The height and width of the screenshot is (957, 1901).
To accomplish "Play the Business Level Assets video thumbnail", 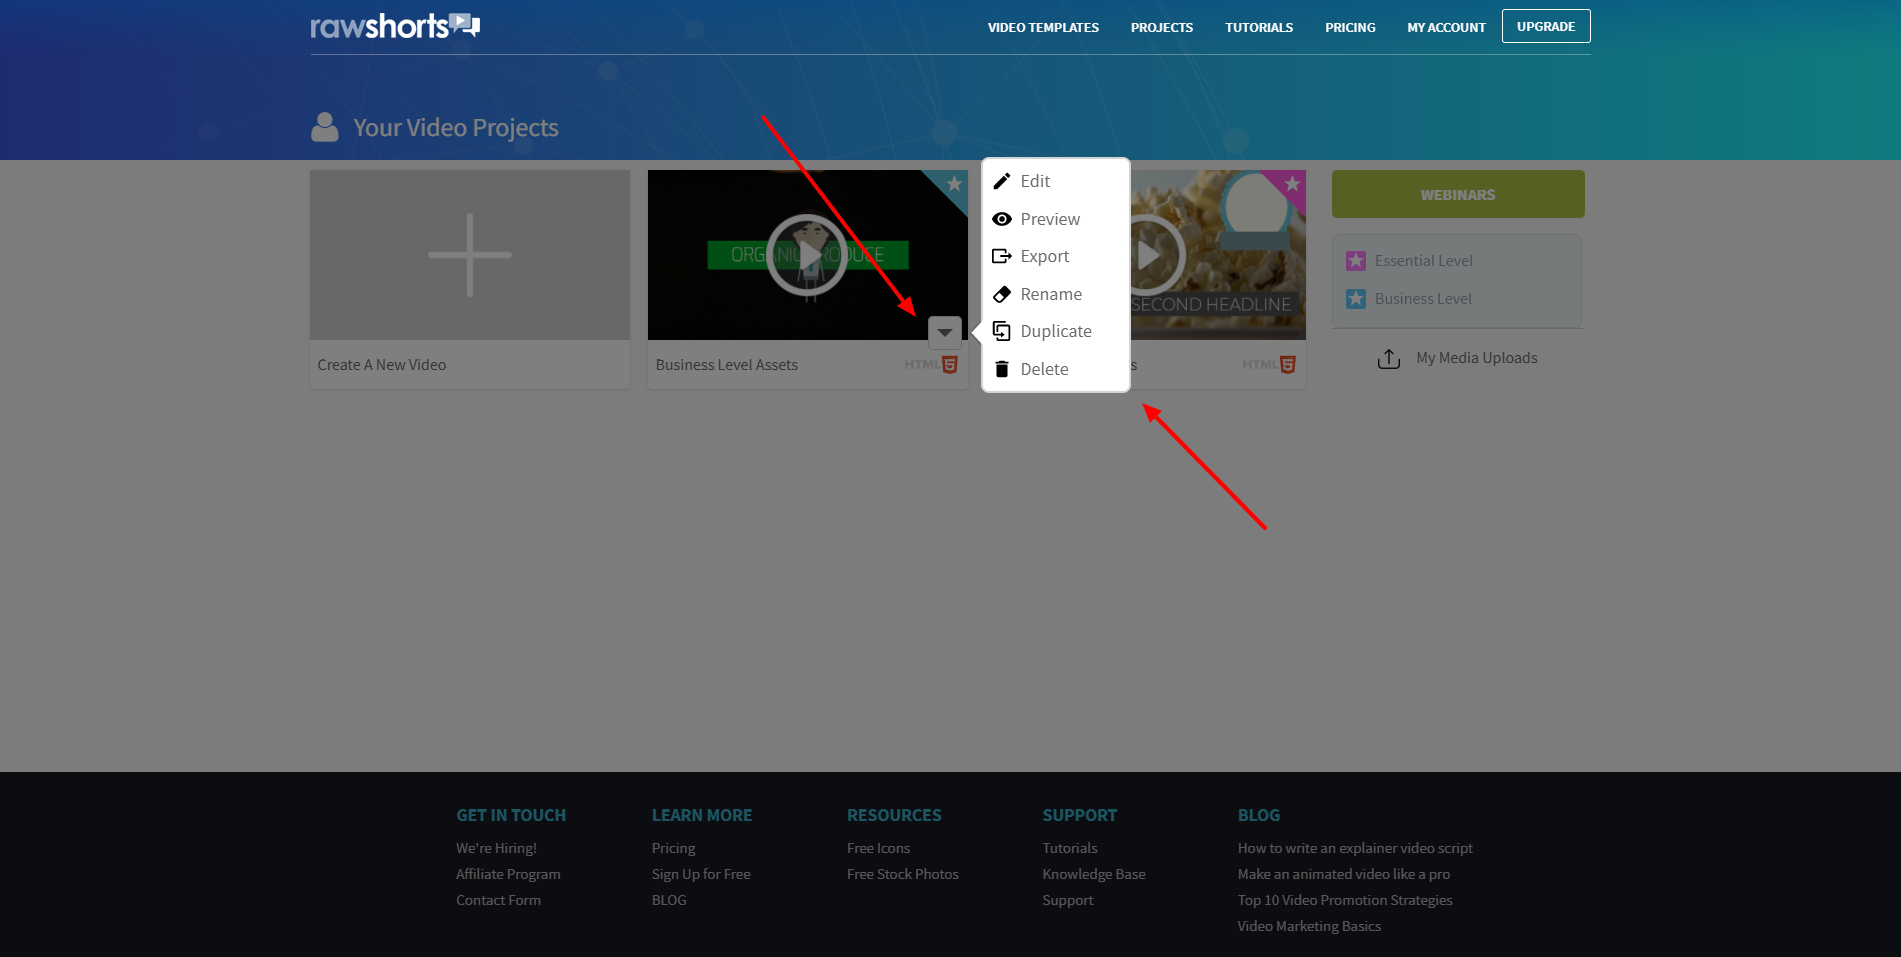I will coord(807,255).
